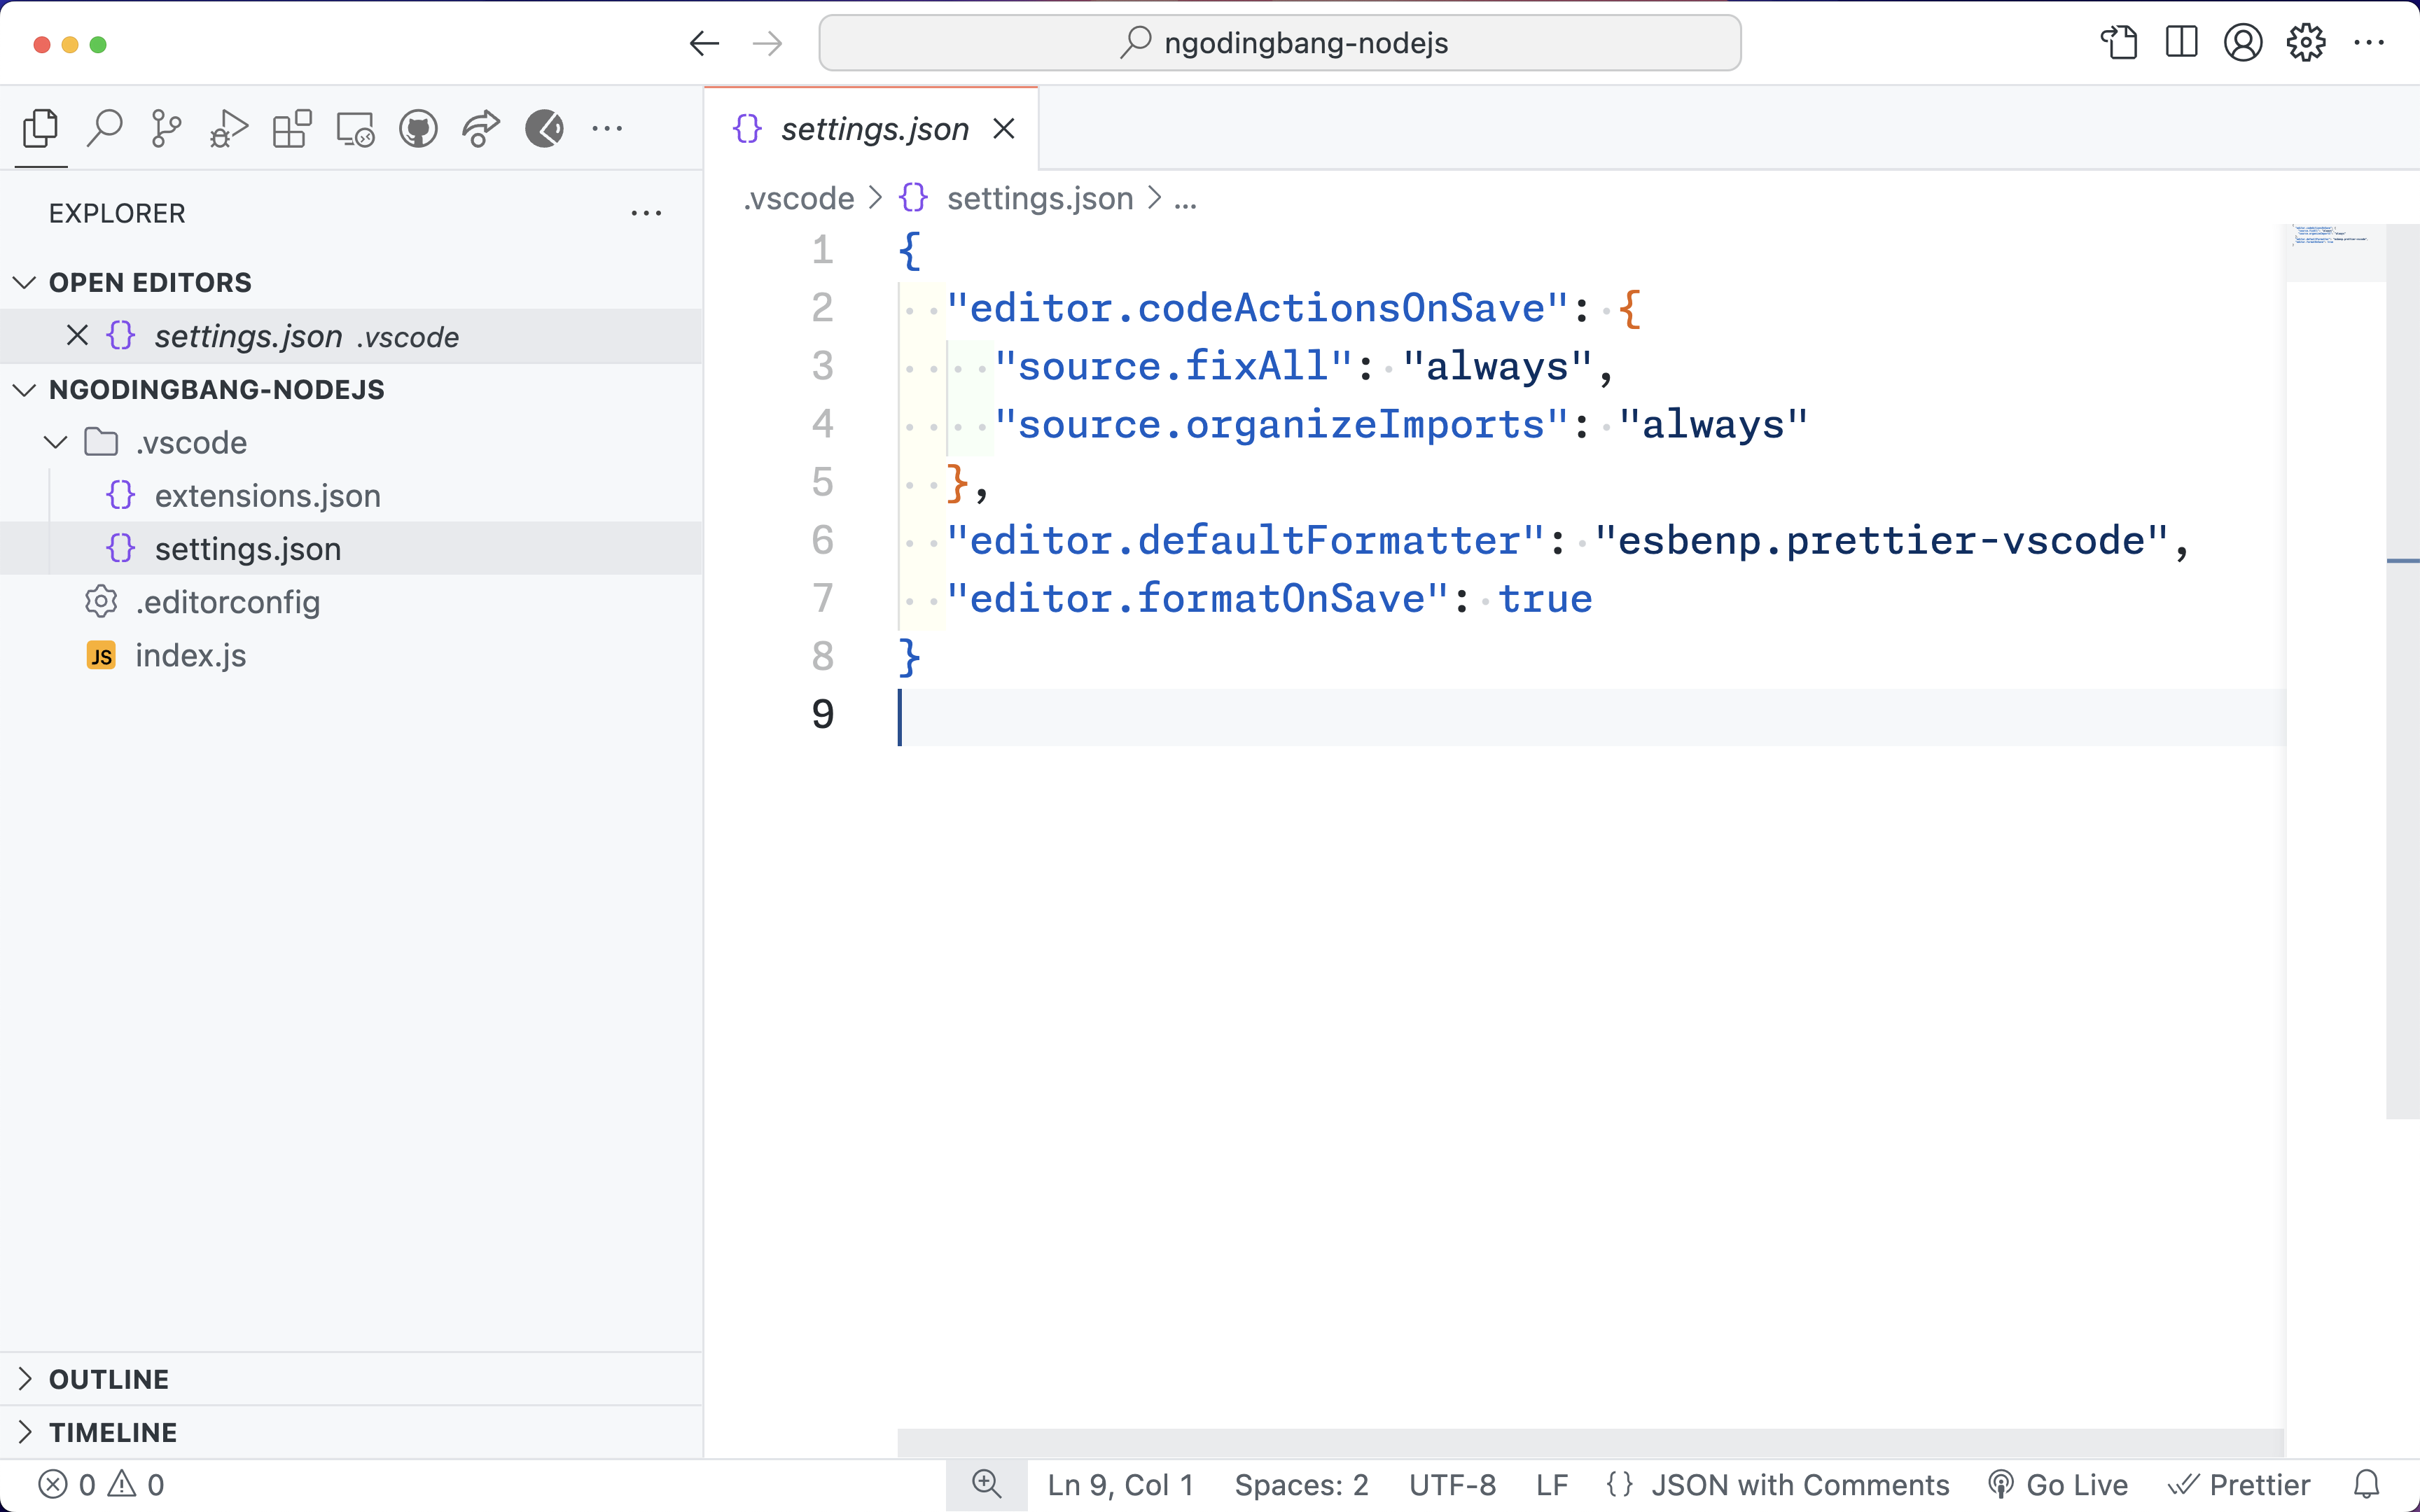Viewport: 2420px width, 1512px height.
Task: Open Explorer views and more actions ellipsis
Action: tap(646, 213)
